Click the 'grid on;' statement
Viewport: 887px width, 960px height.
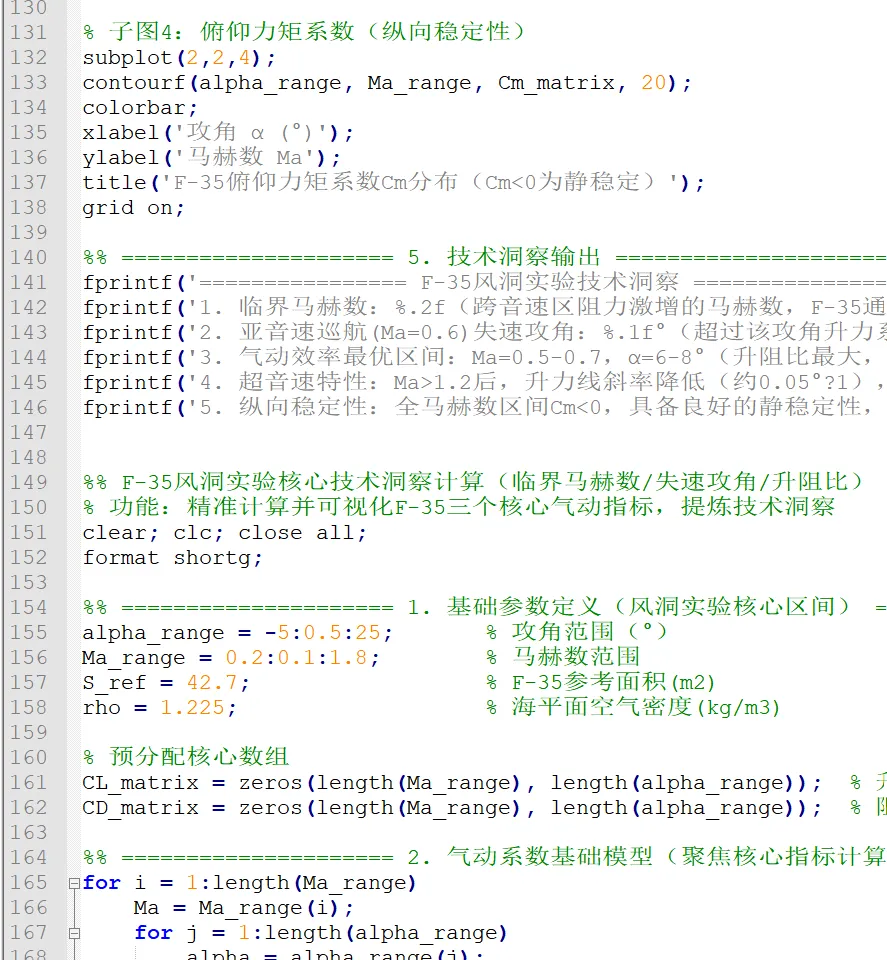(133, 208)
